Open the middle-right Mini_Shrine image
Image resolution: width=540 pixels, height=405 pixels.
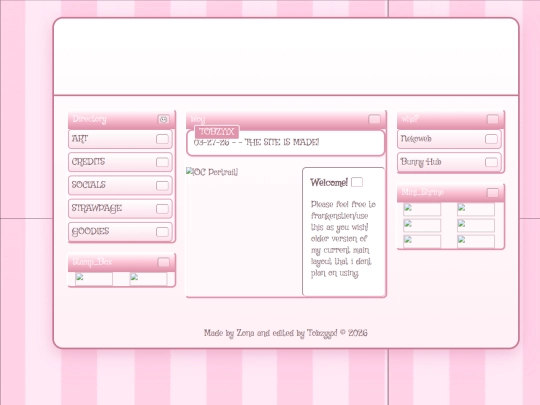[x=476, y=225]
